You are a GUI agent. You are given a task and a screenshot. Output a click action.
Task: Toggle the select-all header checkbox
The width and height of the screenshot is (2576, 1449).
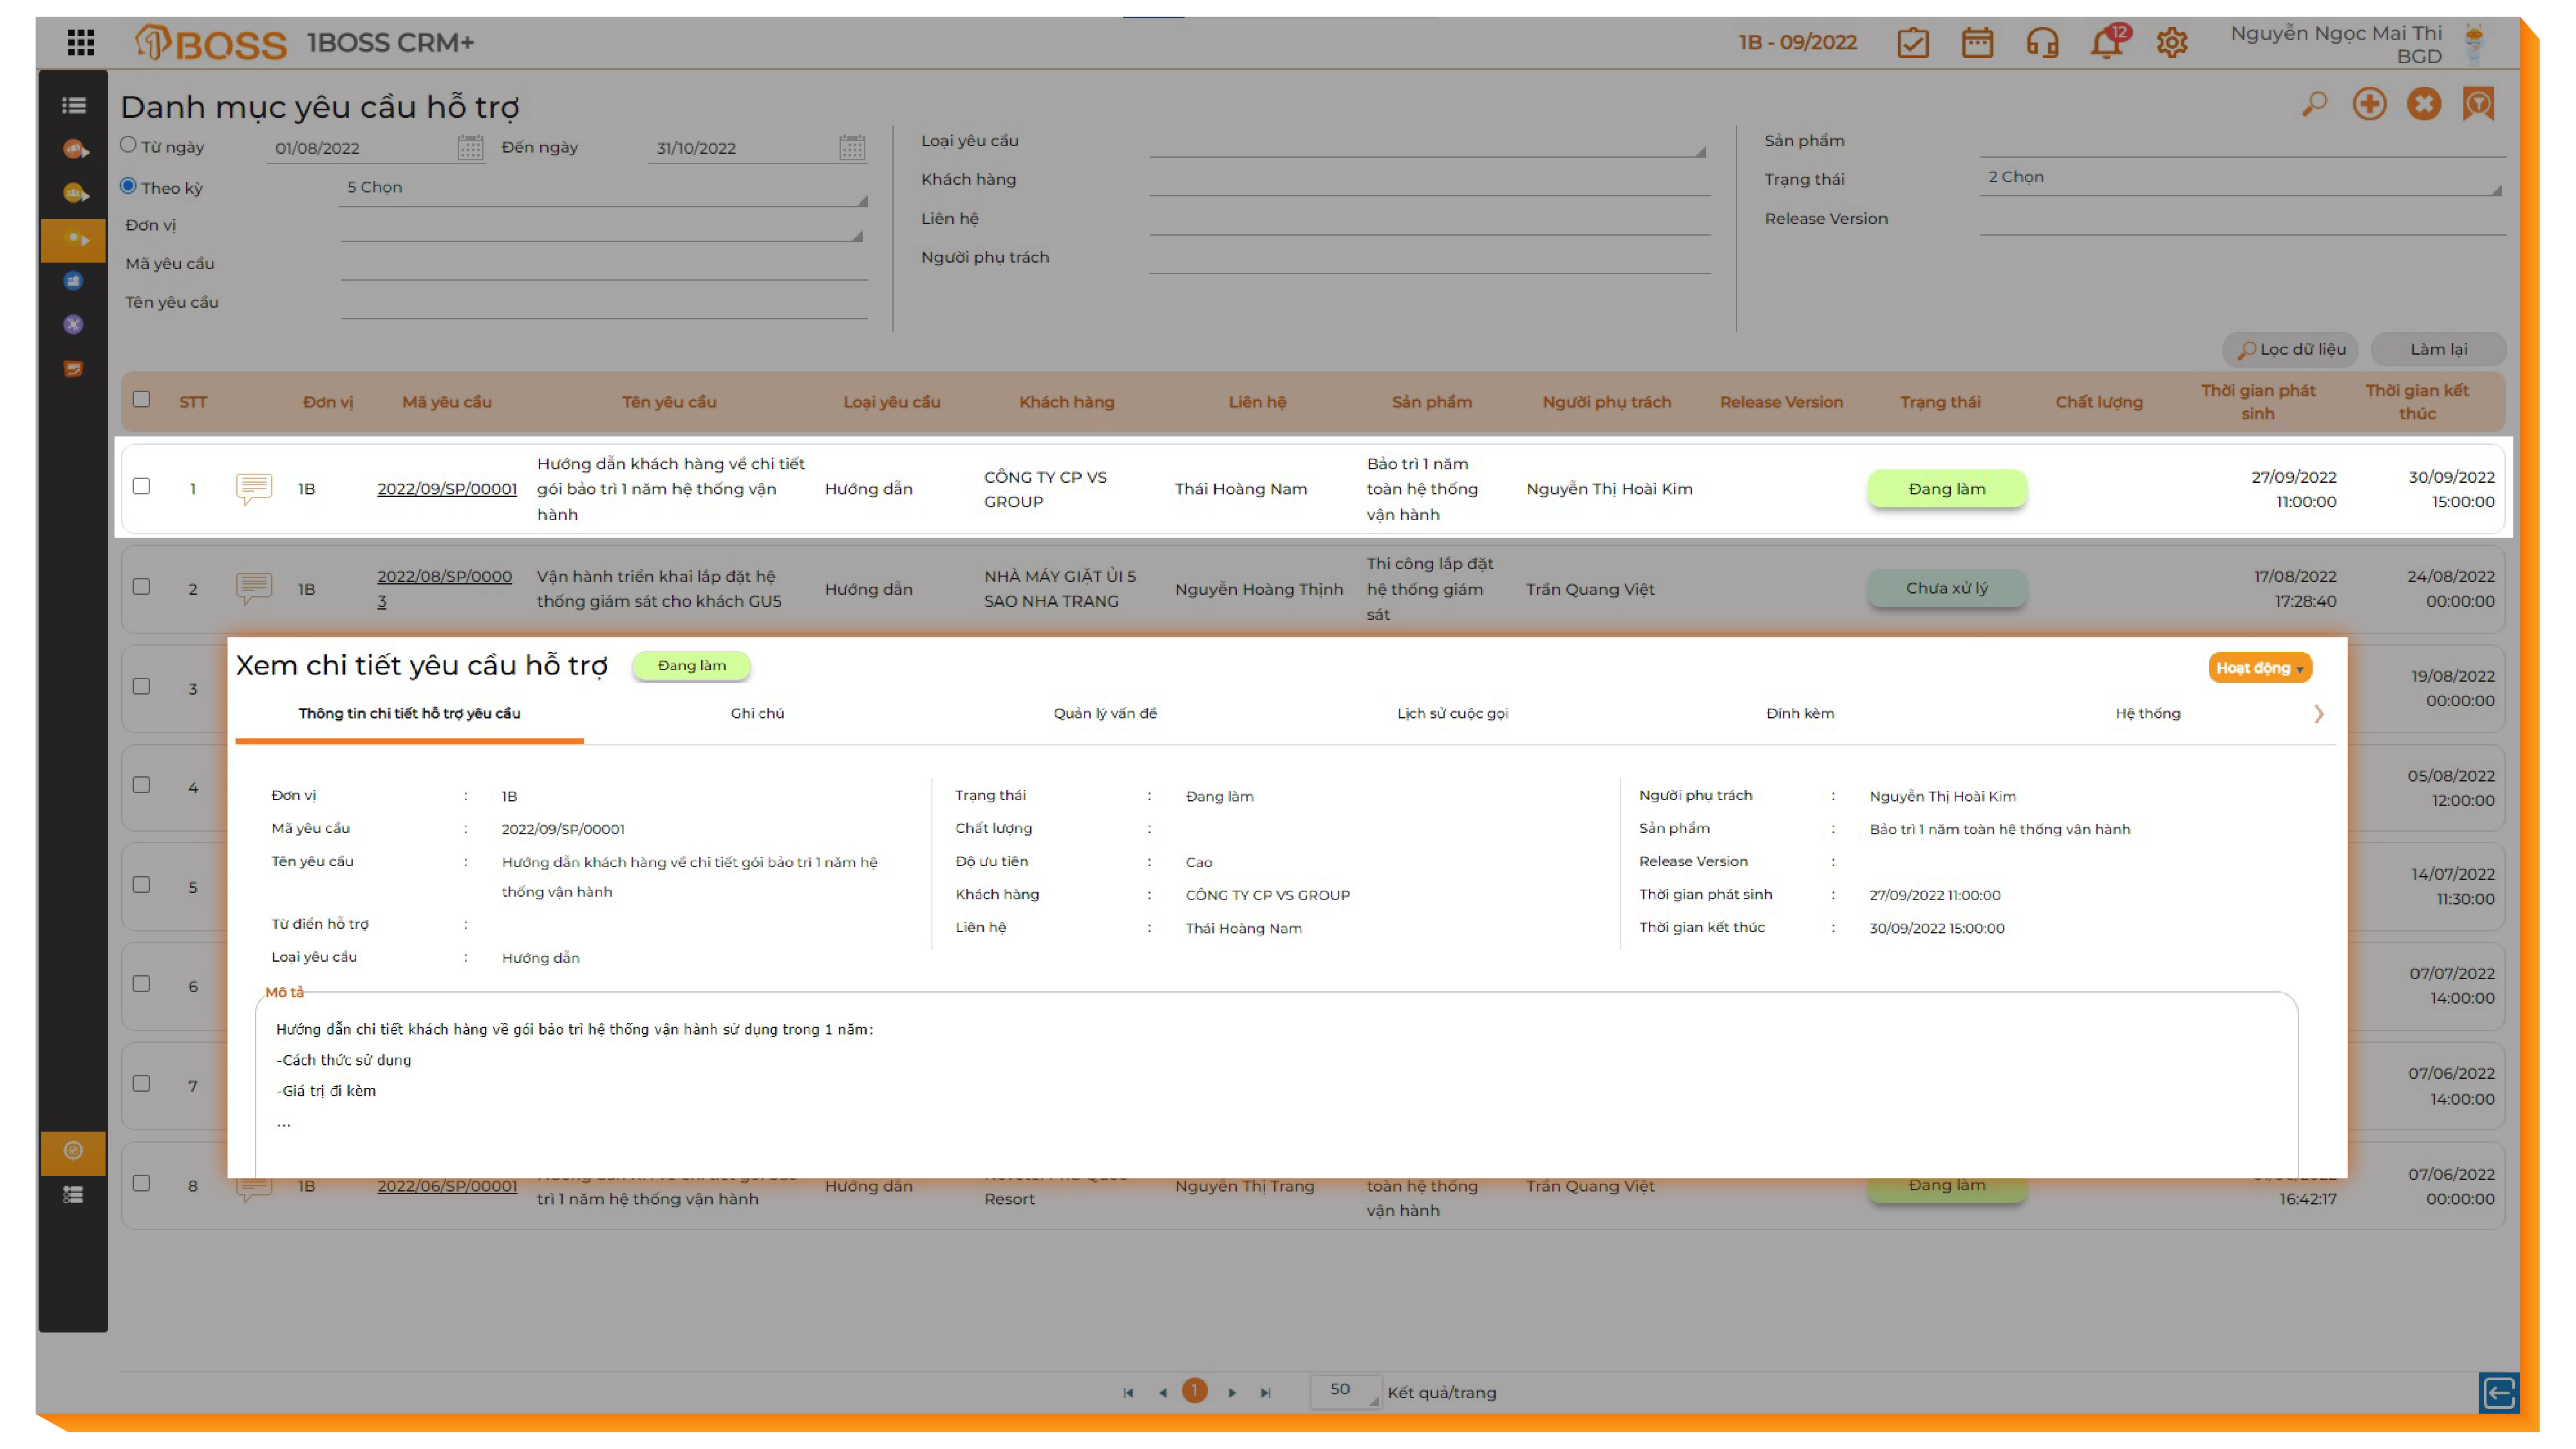coord(141,400)
